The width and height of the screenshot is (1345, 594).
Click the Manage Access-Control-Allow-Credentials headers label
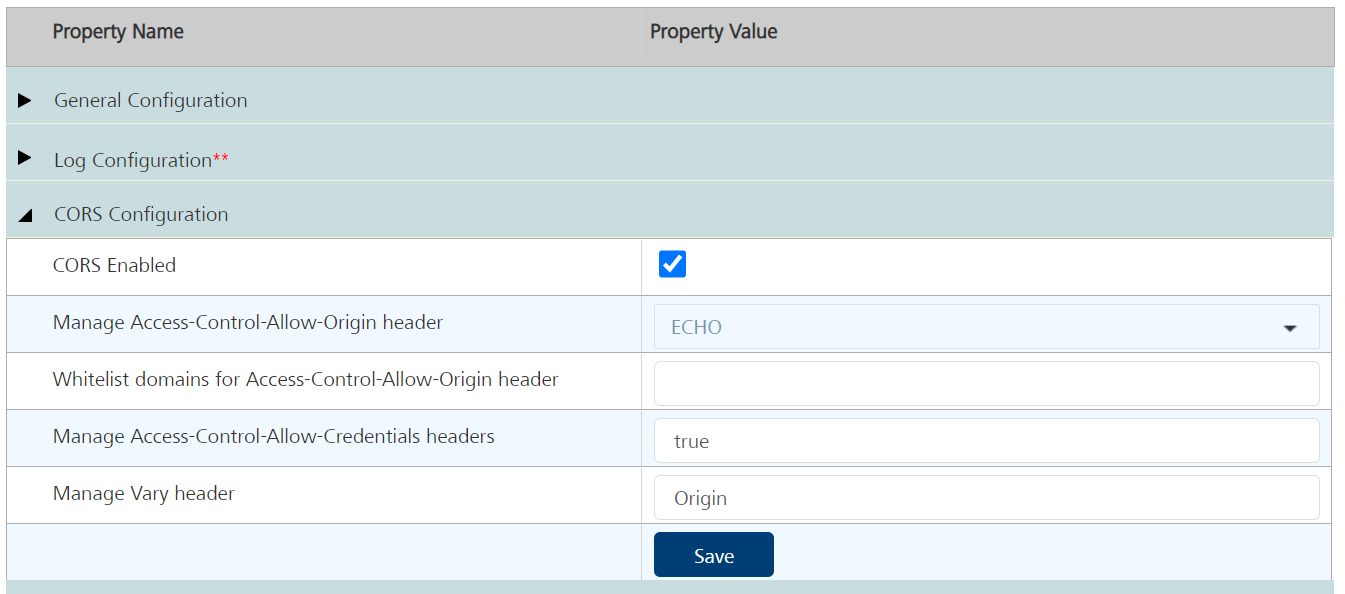tap(273, 436)
